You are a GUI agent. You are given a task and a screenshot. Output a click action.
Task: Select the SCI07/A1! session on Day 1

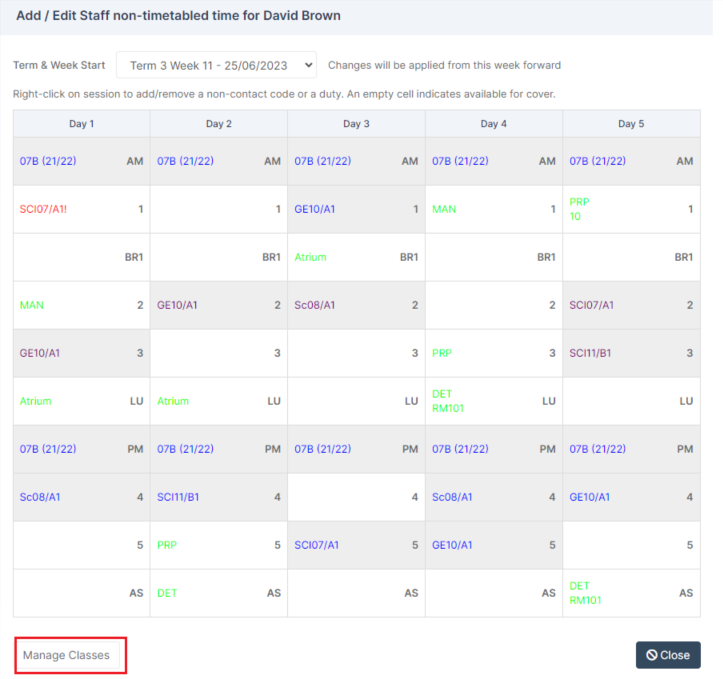(82, 209)
